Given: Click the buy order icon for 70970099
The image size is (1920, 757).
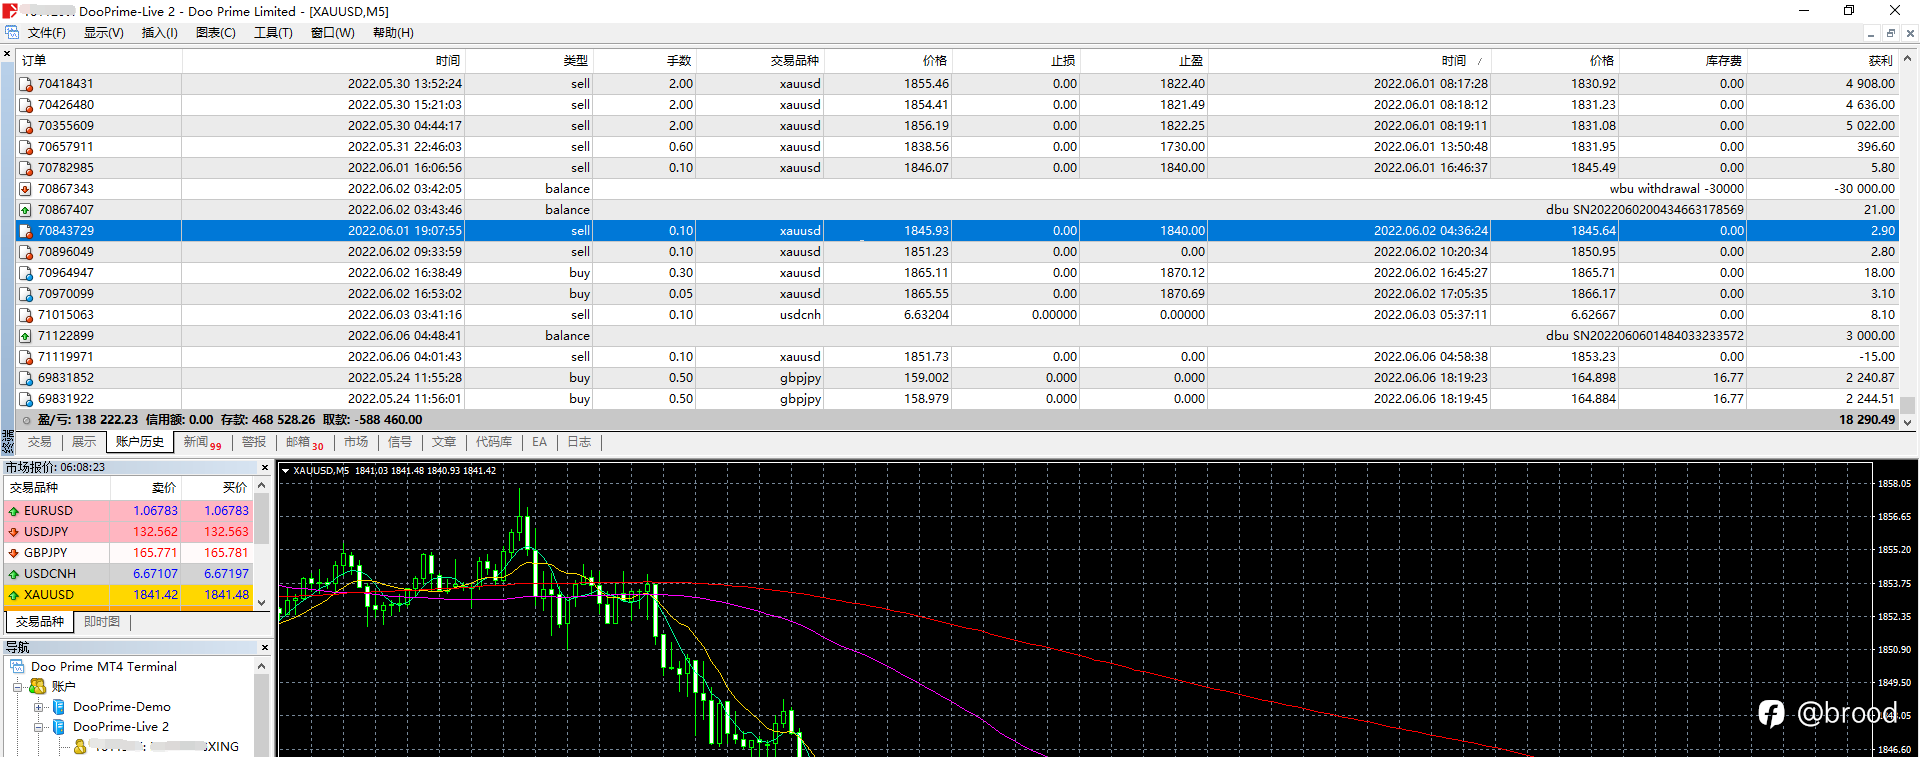Looking at the screenshot, I should coord(26,294).
